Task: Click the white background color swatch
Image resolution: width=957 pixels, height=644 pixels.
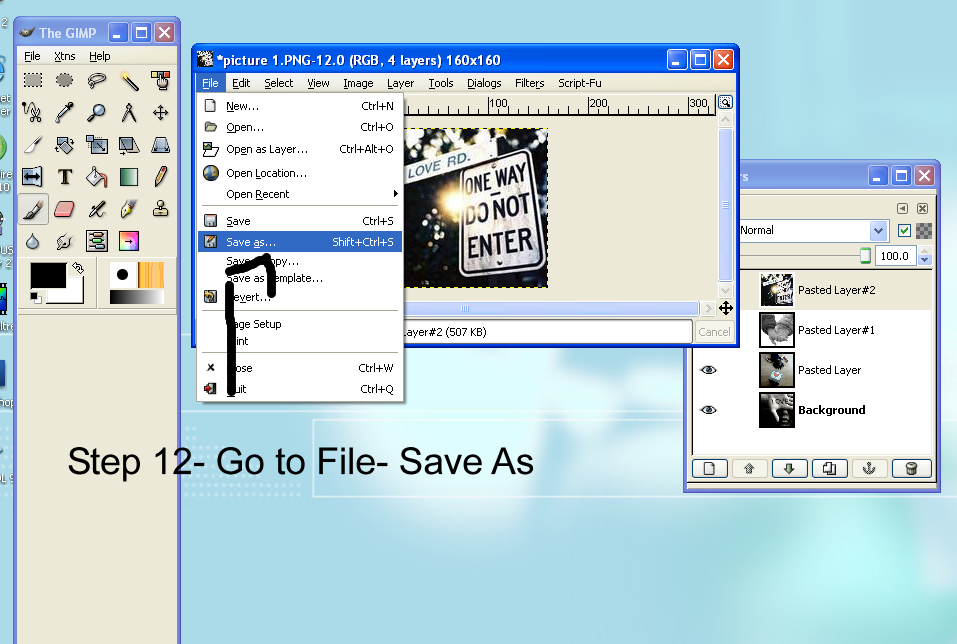Action: (x=73, y=294)
